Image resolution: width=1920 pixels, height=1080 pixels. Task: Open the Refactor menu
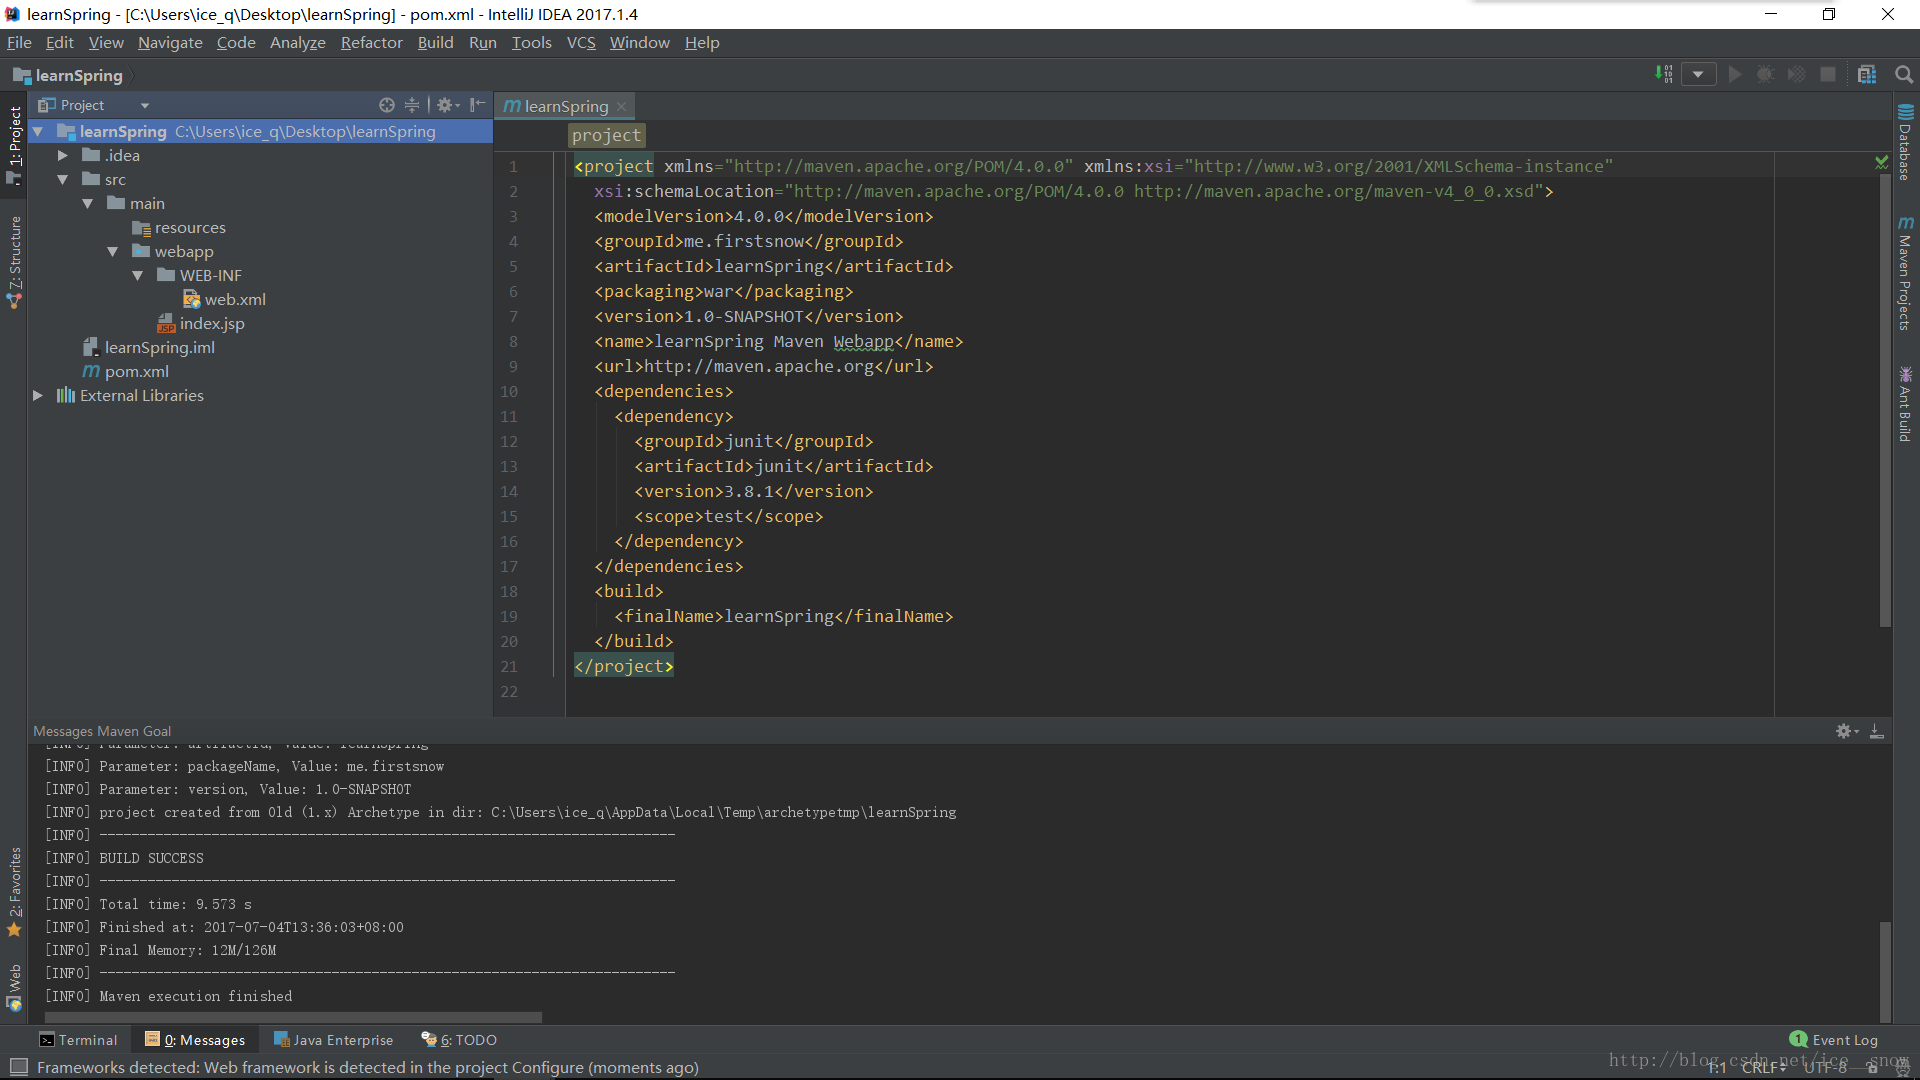point(371,43)
